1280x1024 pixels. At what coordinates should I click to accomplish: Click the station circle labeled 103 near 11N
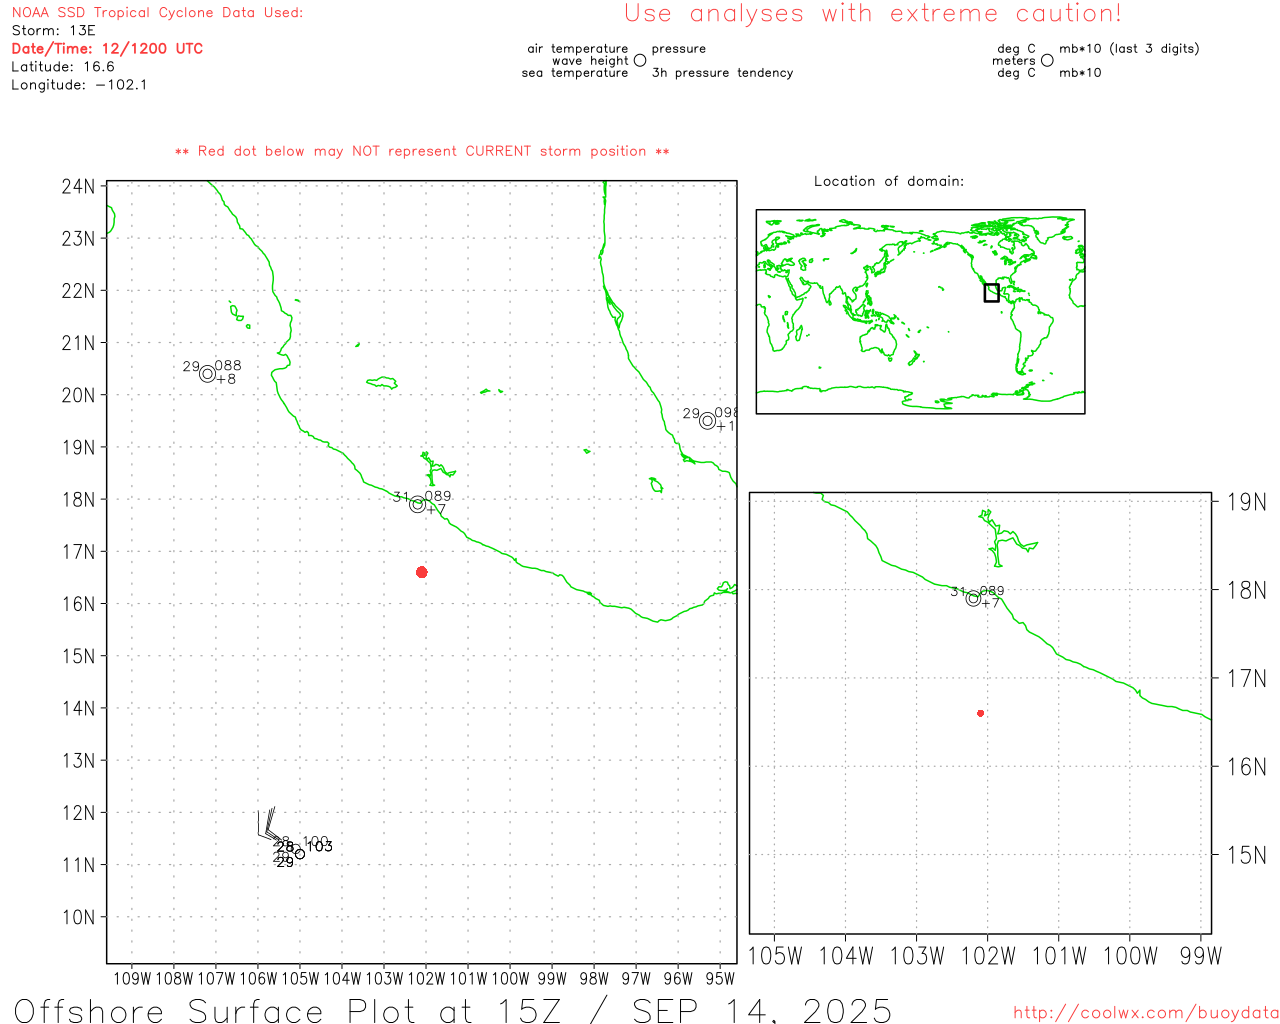pos(299,854)
